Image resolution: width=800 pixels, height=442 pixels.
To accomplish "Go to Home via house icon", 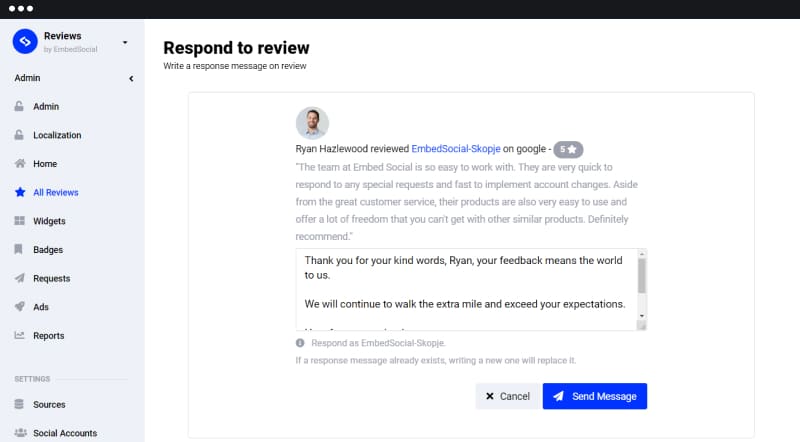I will pyautogui.click(x=20, y=163).
